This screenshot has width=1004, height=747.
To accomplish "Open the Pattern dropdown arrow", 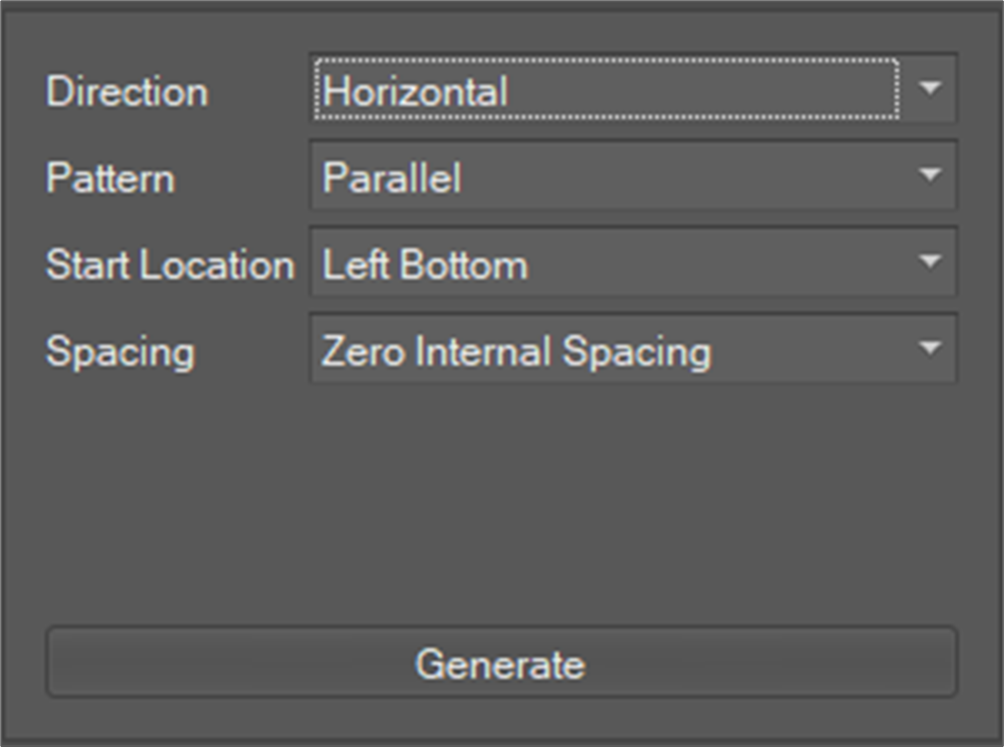I will (x=930, y=176).
